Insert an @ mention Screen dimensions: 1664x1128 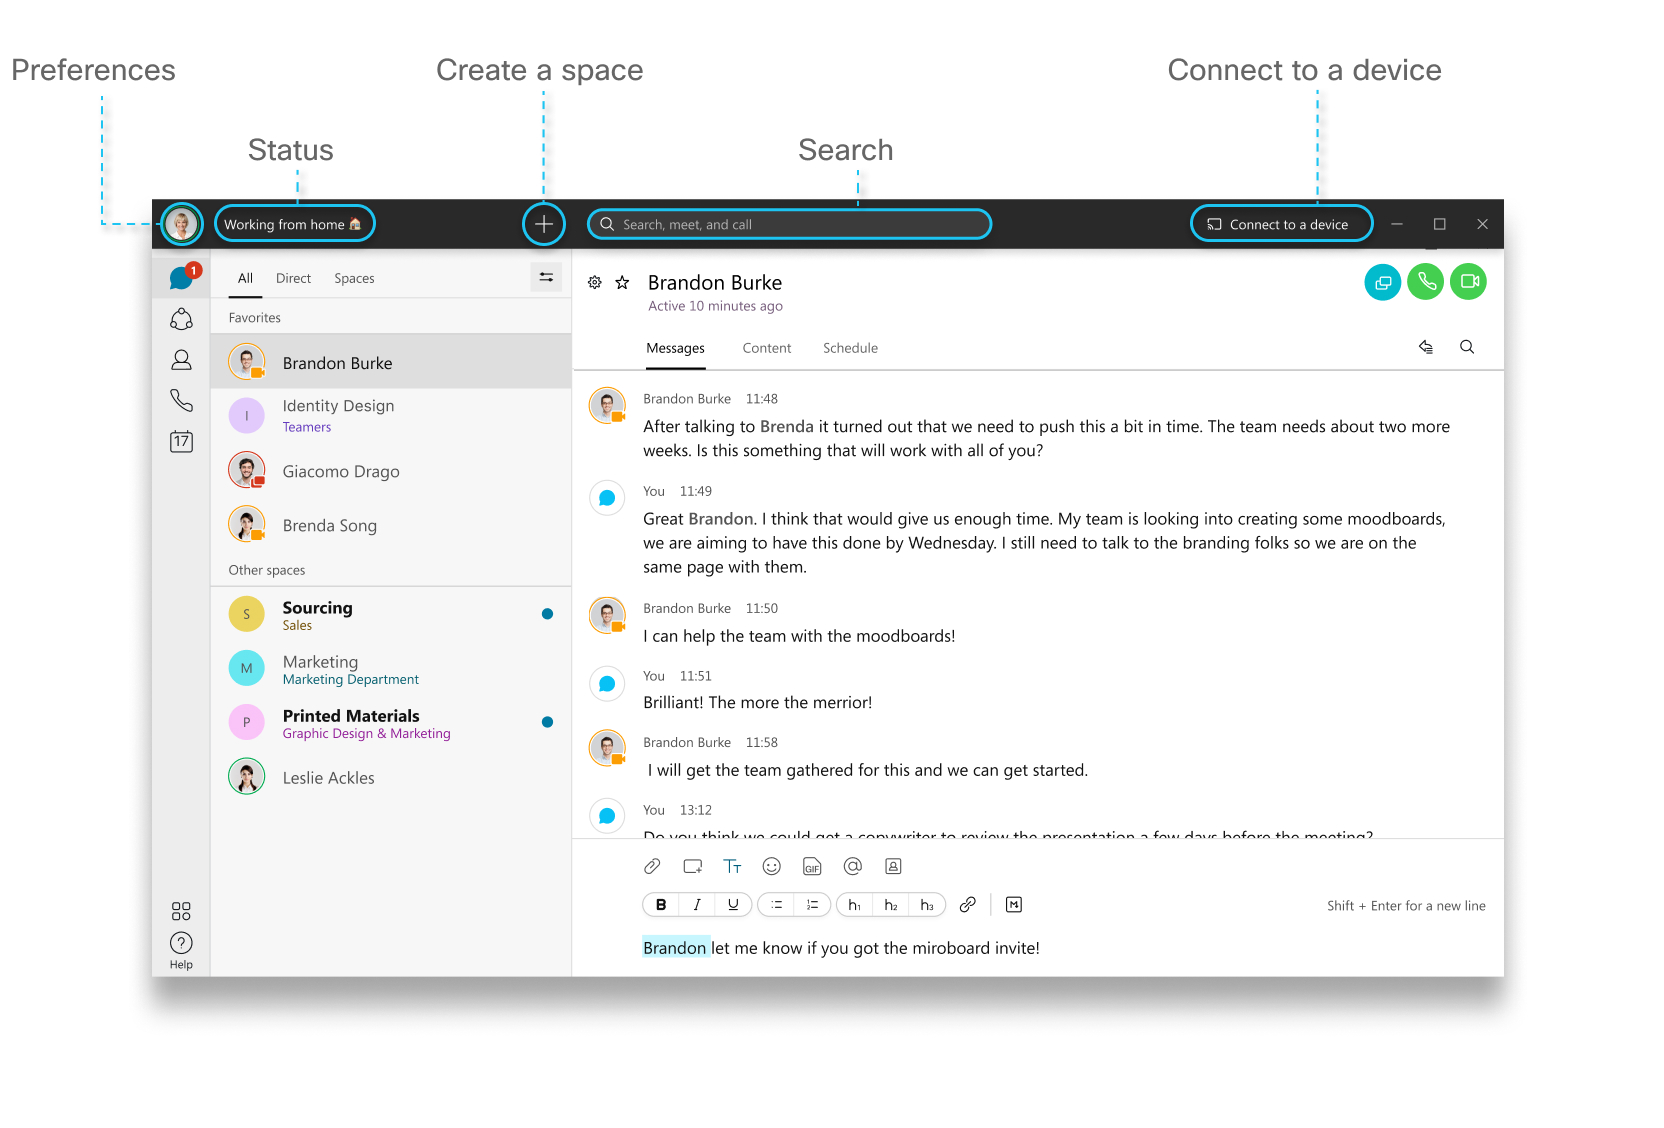coord(852,866)
